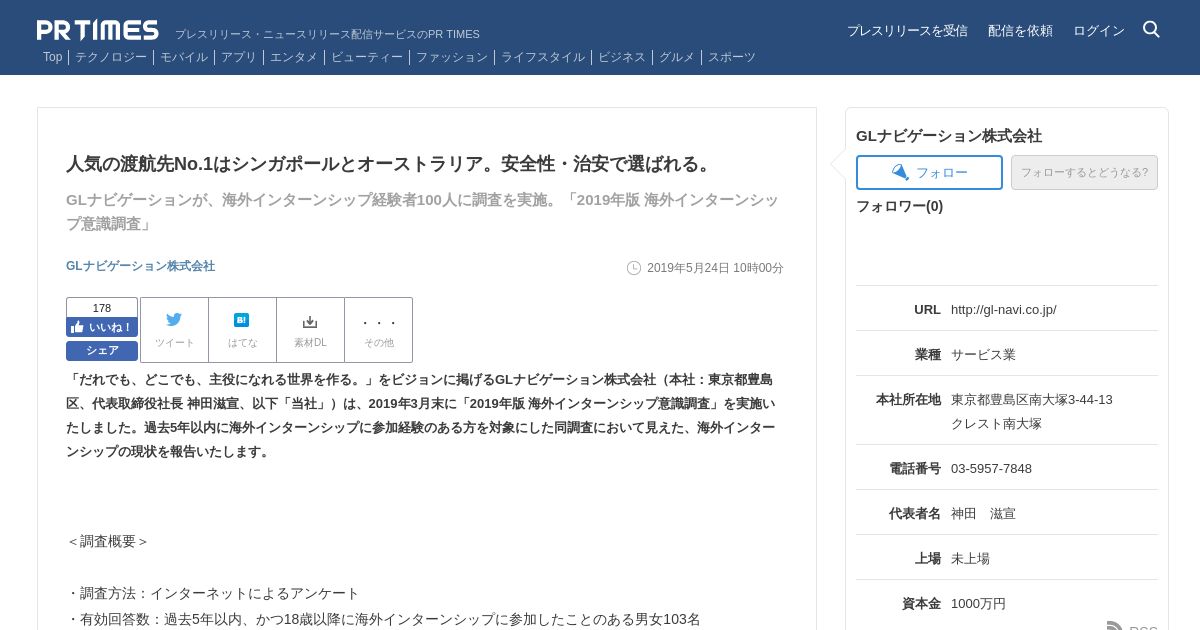
Task: Click the date 2019年5月24日 10時00分
Action: tap(715, 268)
